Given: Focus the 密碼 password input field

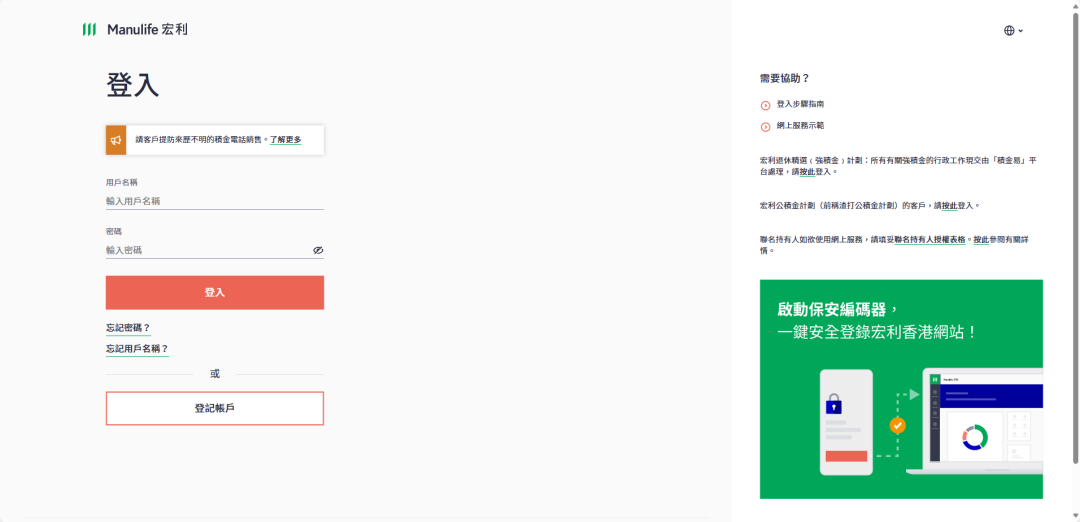Looking at the screenshot, I should 206,250.
